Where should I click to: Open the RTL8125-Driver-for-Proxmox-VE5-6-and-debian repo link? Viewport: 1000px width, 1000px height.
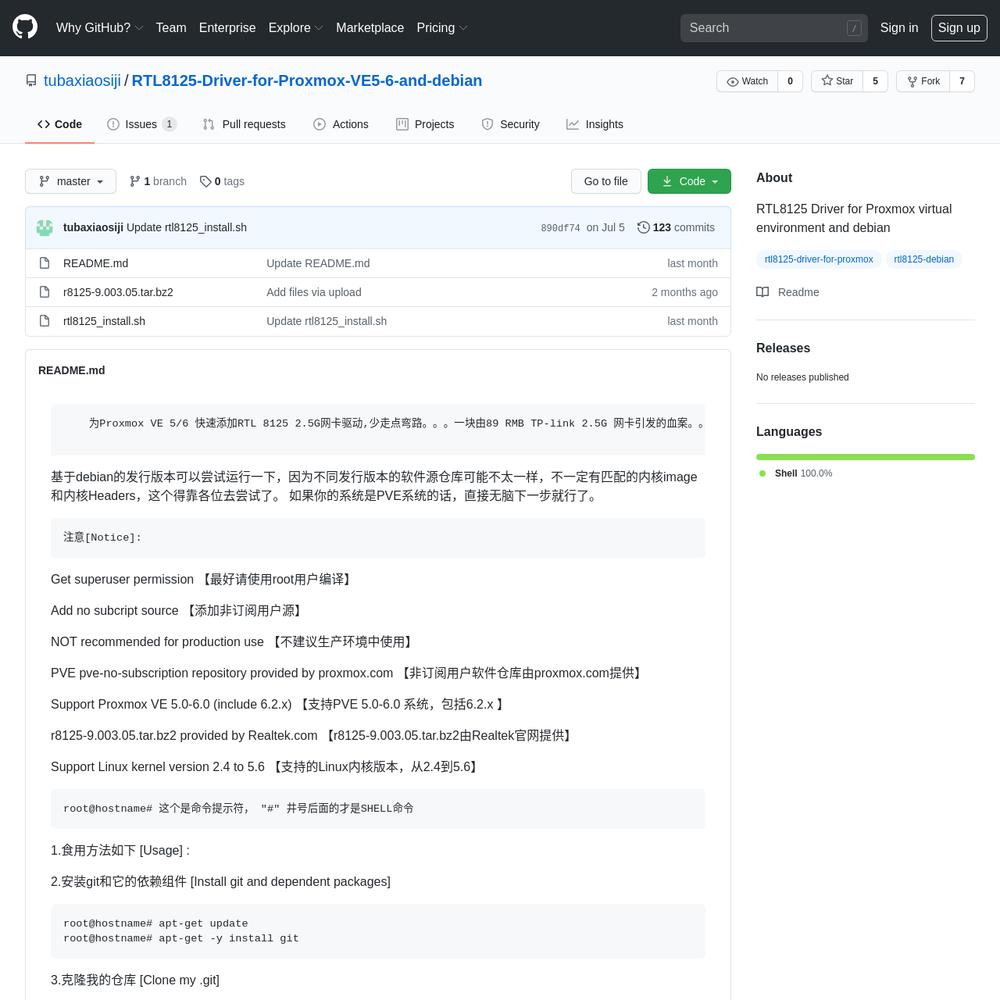pos(307,80)
